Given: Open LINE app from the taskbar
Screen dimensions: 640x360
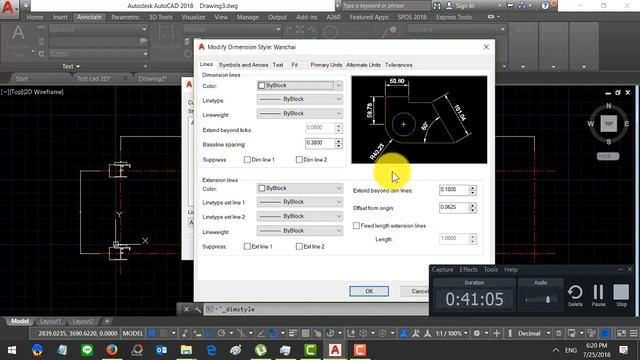Looking at the screenshot, I should tap(87, 350).
